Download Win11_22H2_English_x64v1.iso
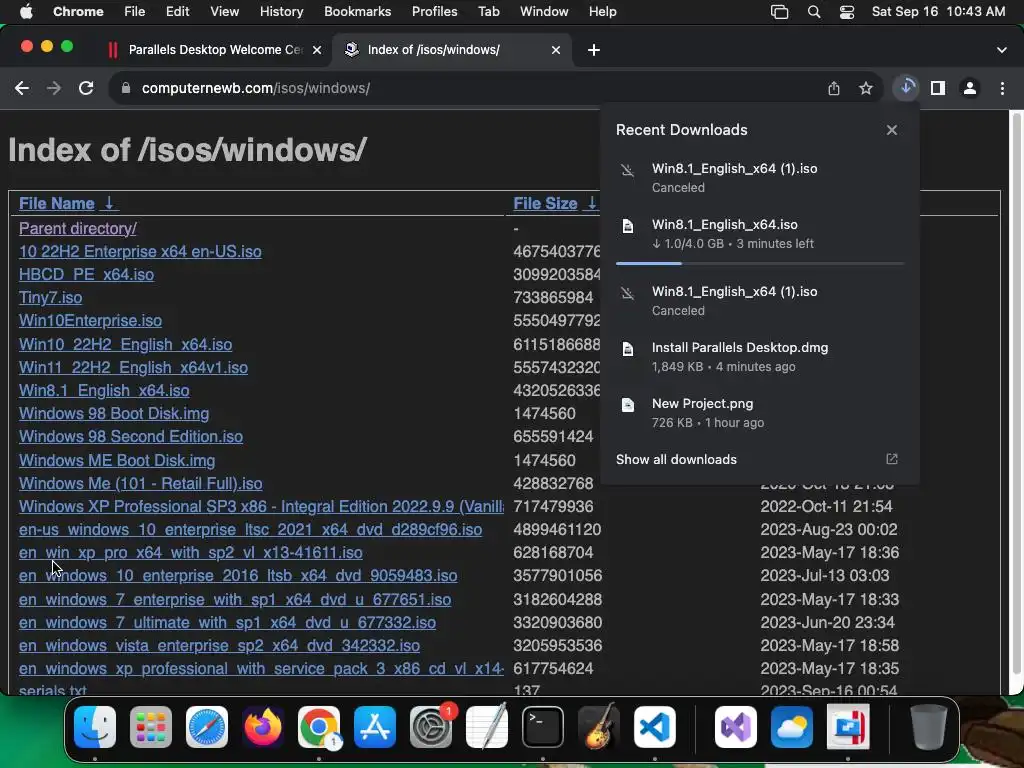 click(133, 368)
